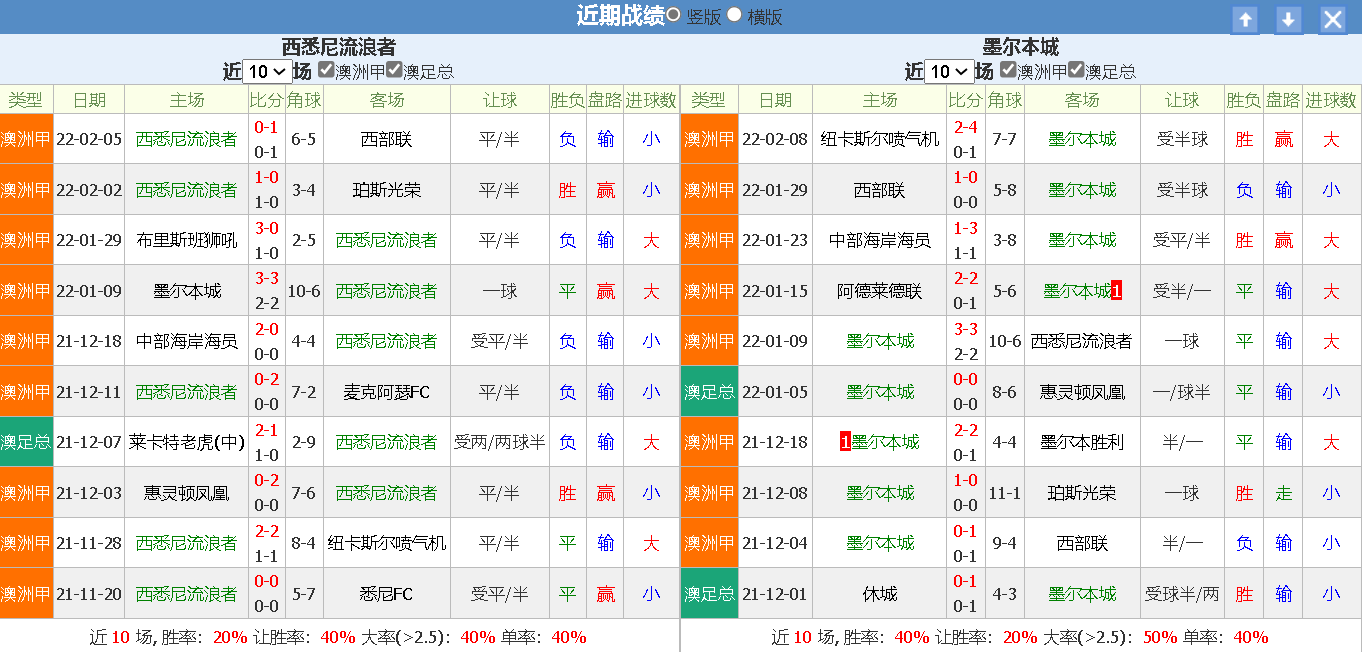Open 惠灵顿凤凰 in 22-01-05 row
This screenshot has height=652, width=1364.
point(1082,392)
